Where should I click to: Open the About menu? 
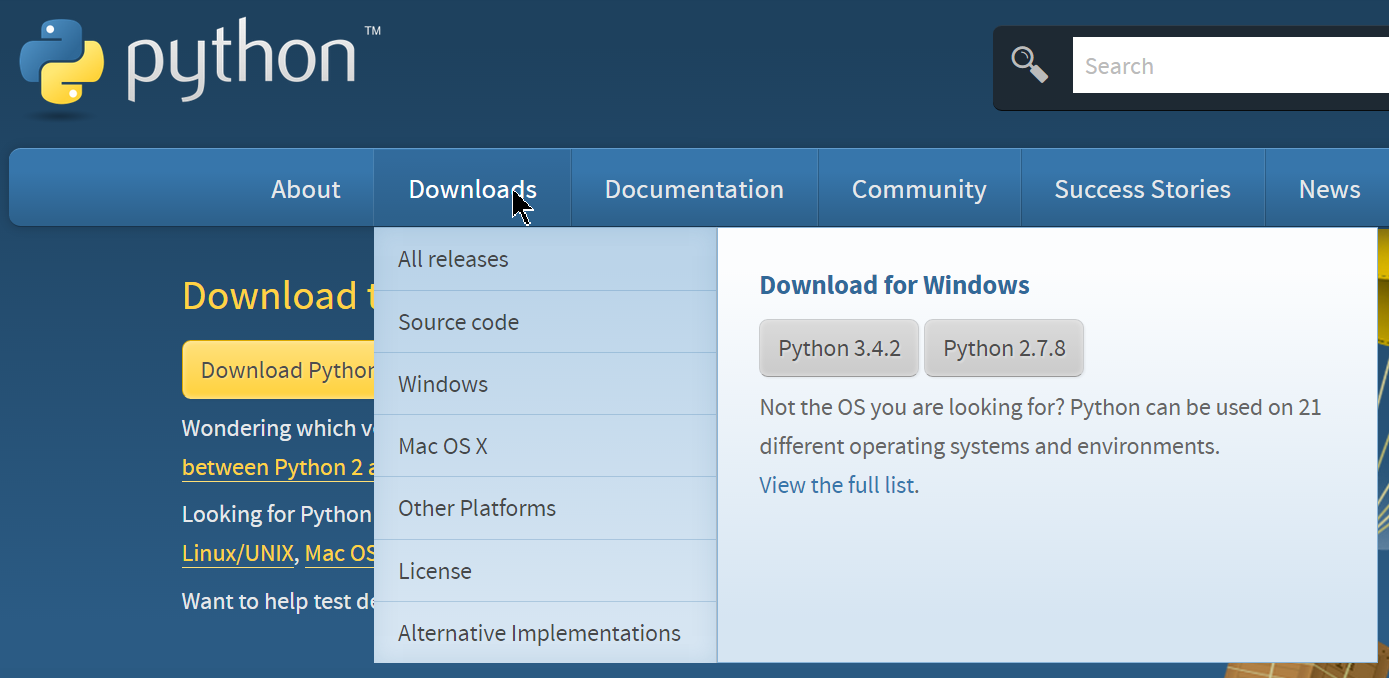click(305, 188)
